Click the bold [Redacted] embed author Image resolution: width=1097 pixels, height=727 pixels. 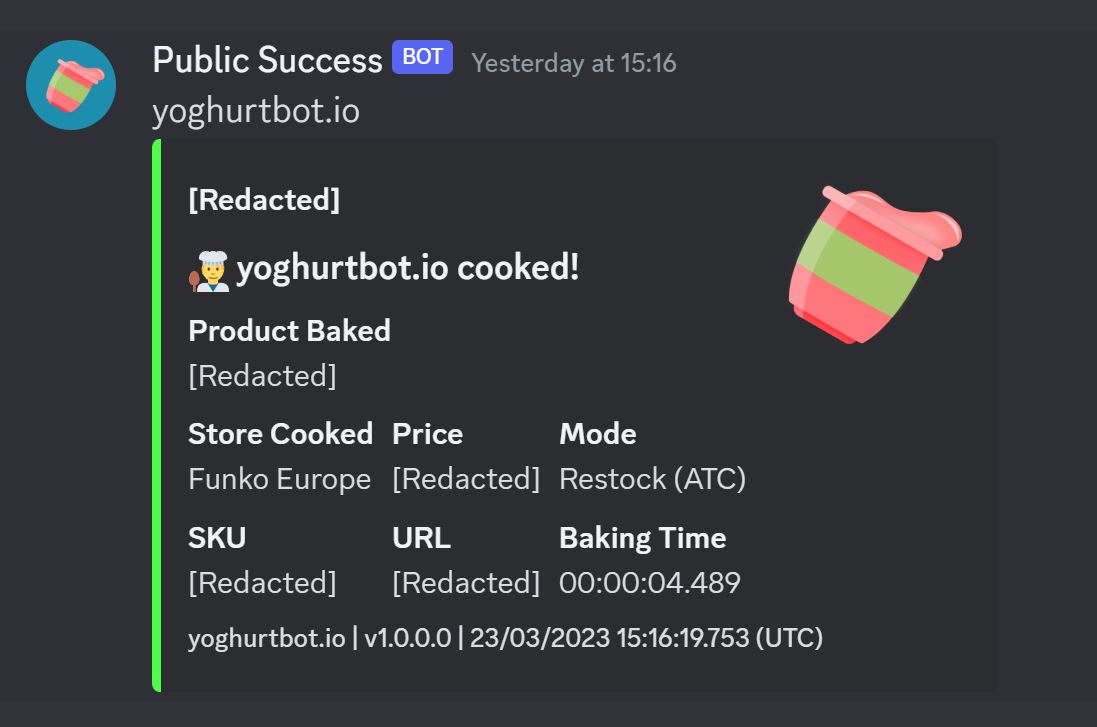tap(264, 200)
